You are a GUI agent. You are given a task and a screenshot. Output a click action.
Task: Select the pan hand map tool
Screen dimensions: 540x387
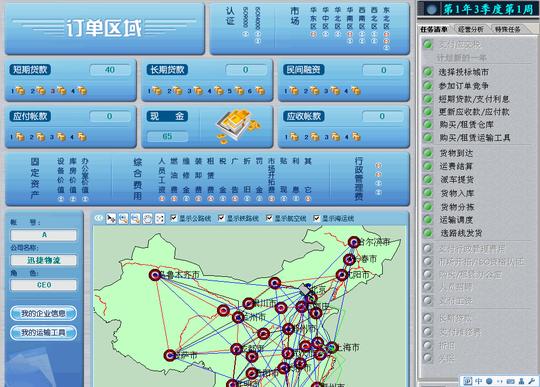click(x=147, y=218)
